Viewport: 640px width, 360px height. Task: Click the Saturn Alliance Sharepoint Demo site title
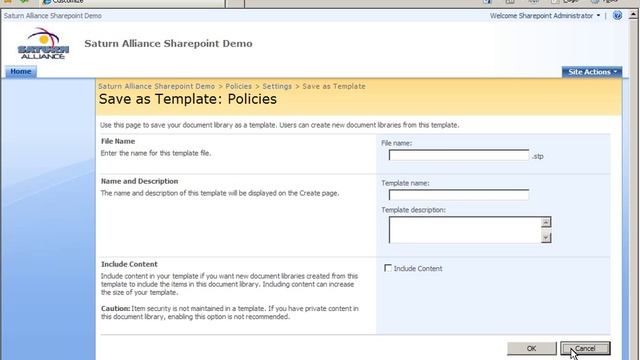(168, 43)
